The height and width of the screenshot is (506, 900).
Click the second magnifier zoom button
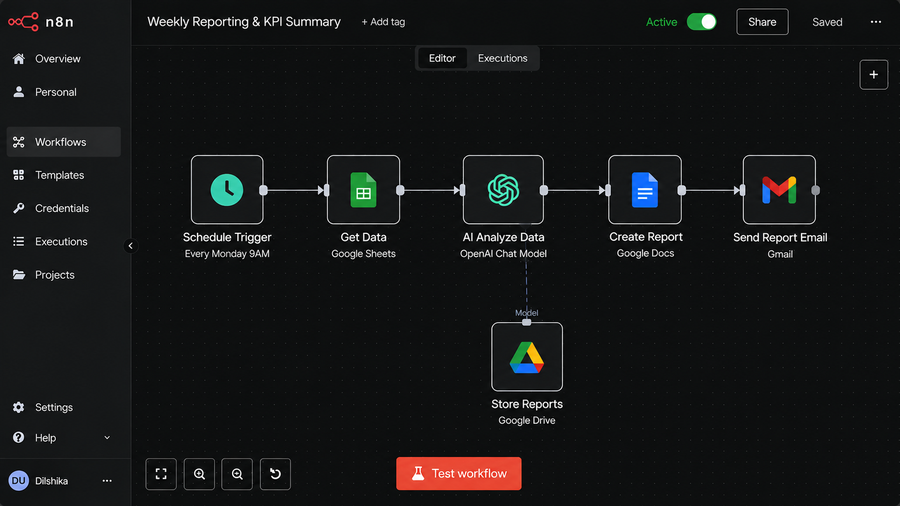coord(237,474)
